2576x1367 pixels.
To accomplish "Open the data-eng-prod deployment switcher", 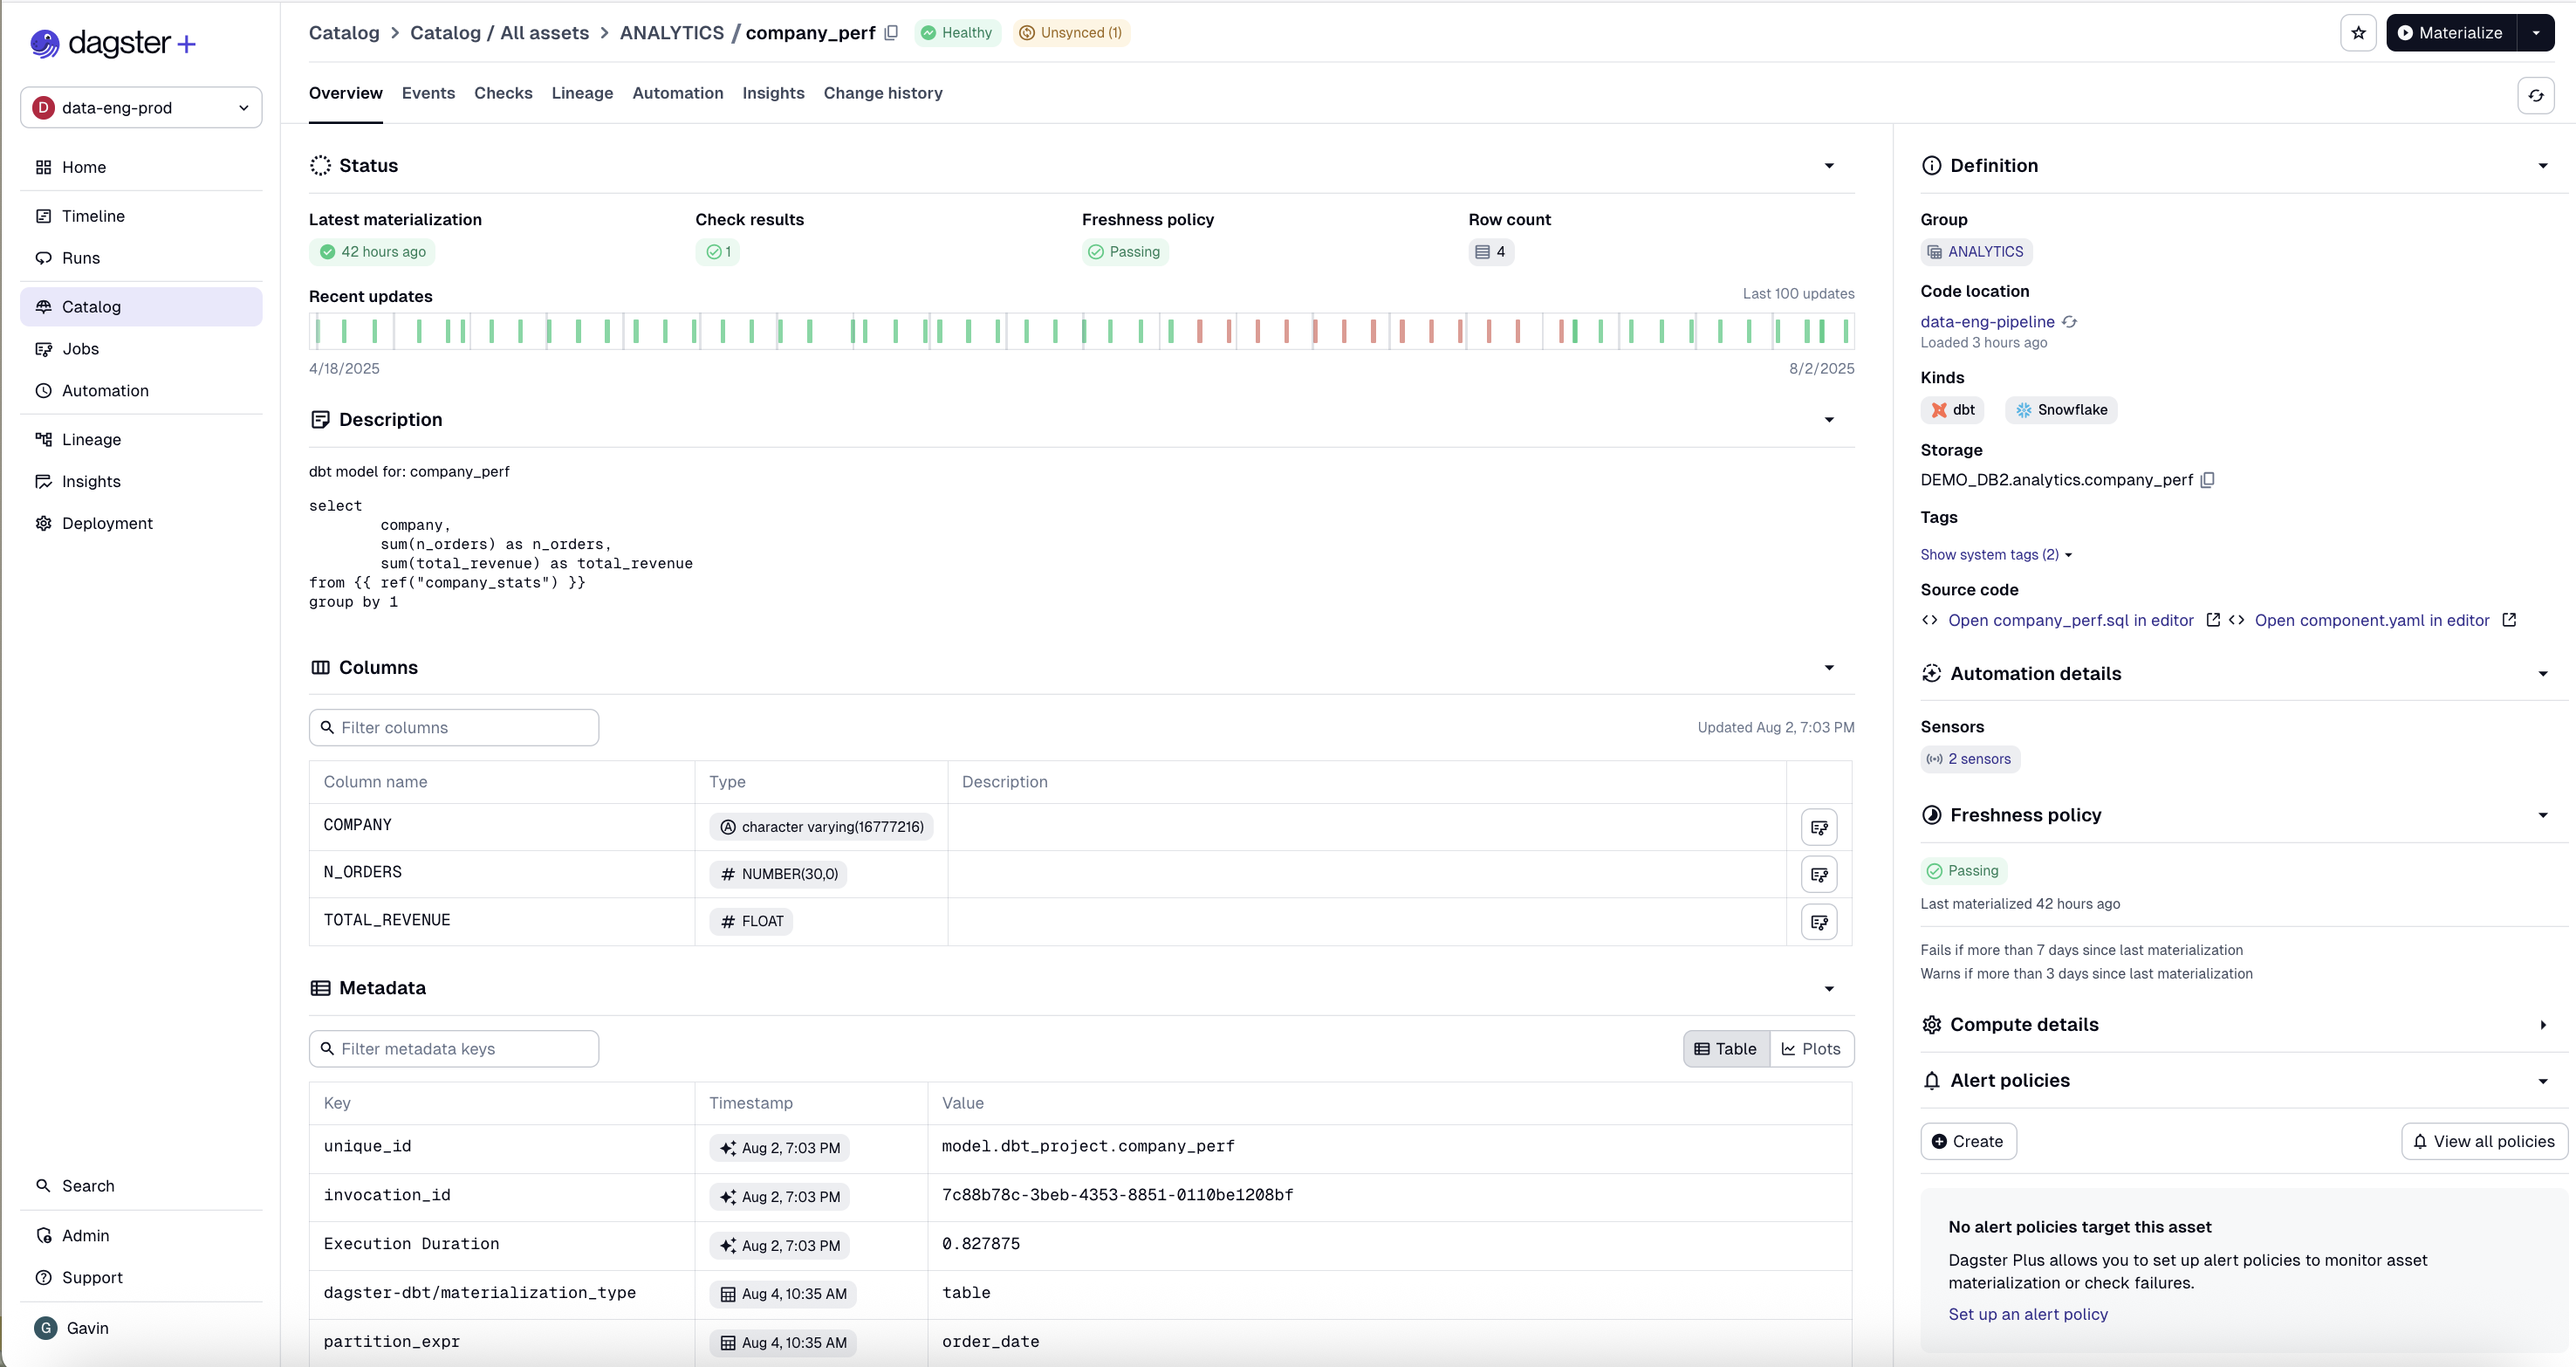I will (x=140, y=107).
